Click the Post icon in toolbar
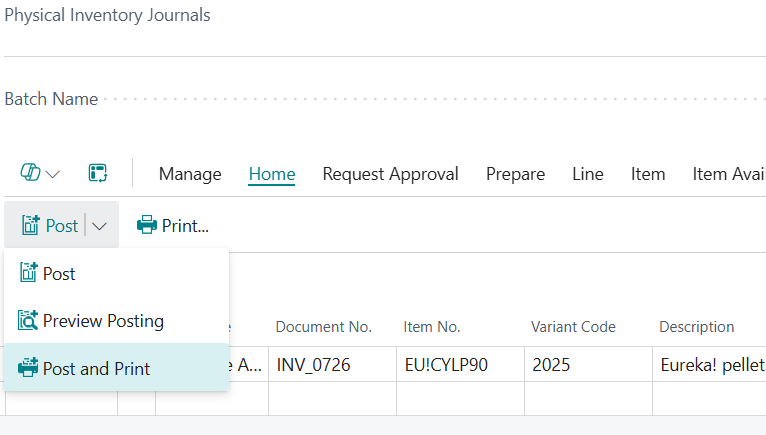The height and width of the screenshot is (435, 766). [30, 225]
